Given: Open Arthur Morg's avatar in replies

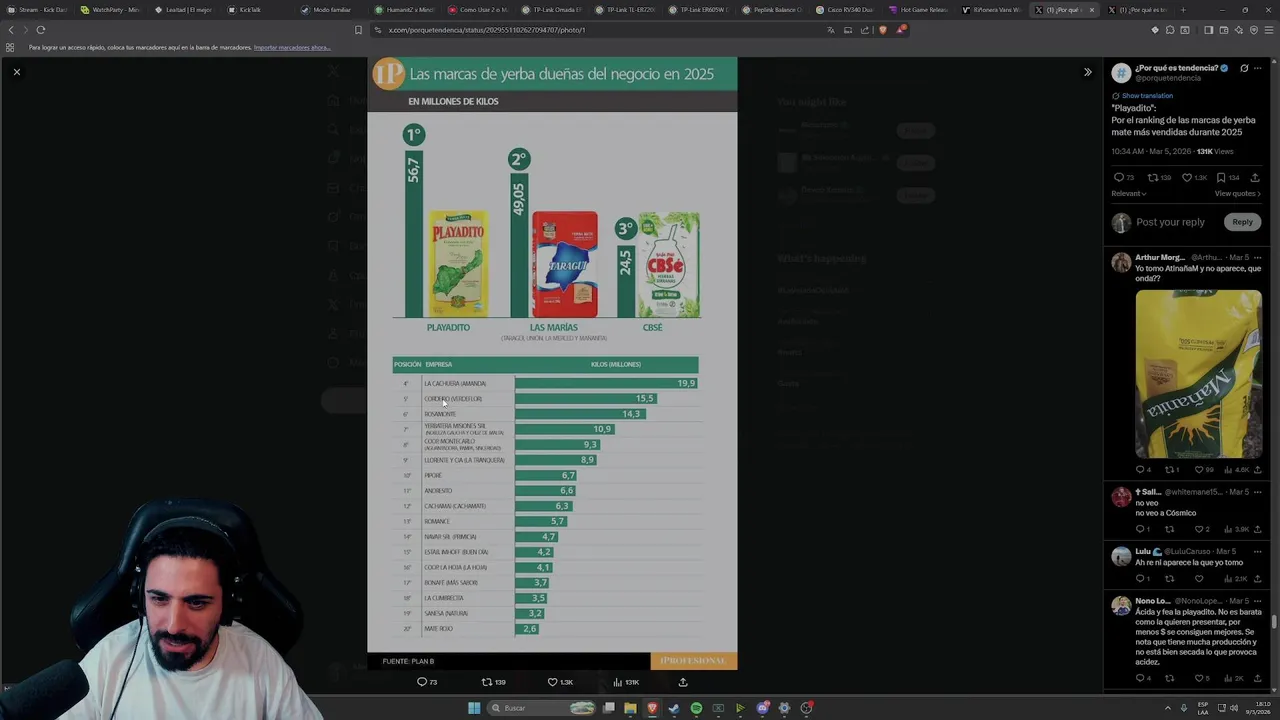Looking at the screenshot, I should pos(1121,262).
